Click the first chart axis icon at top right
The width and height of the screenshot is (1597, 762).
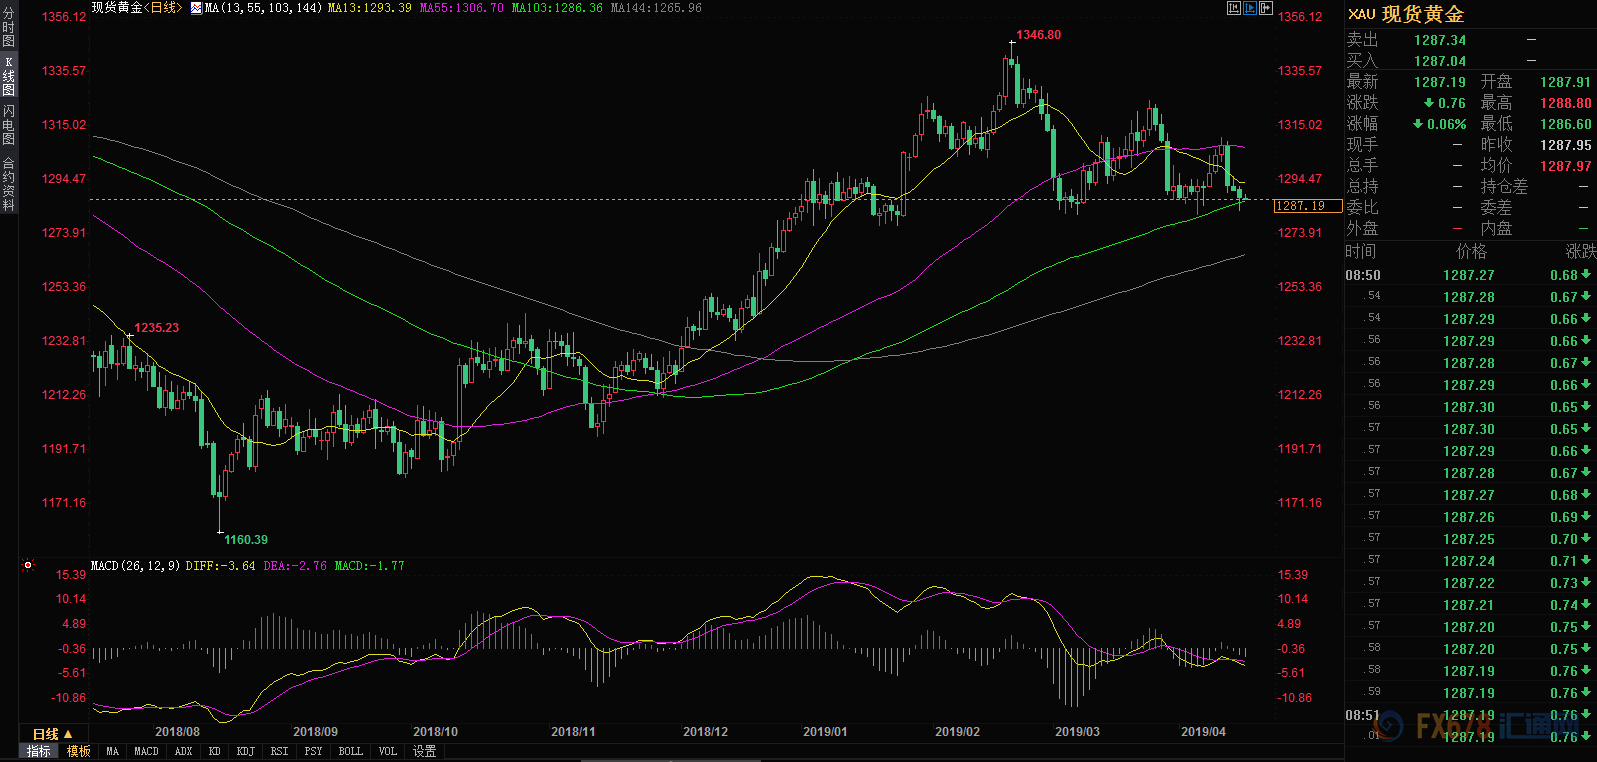click(x=1234, y=8)
